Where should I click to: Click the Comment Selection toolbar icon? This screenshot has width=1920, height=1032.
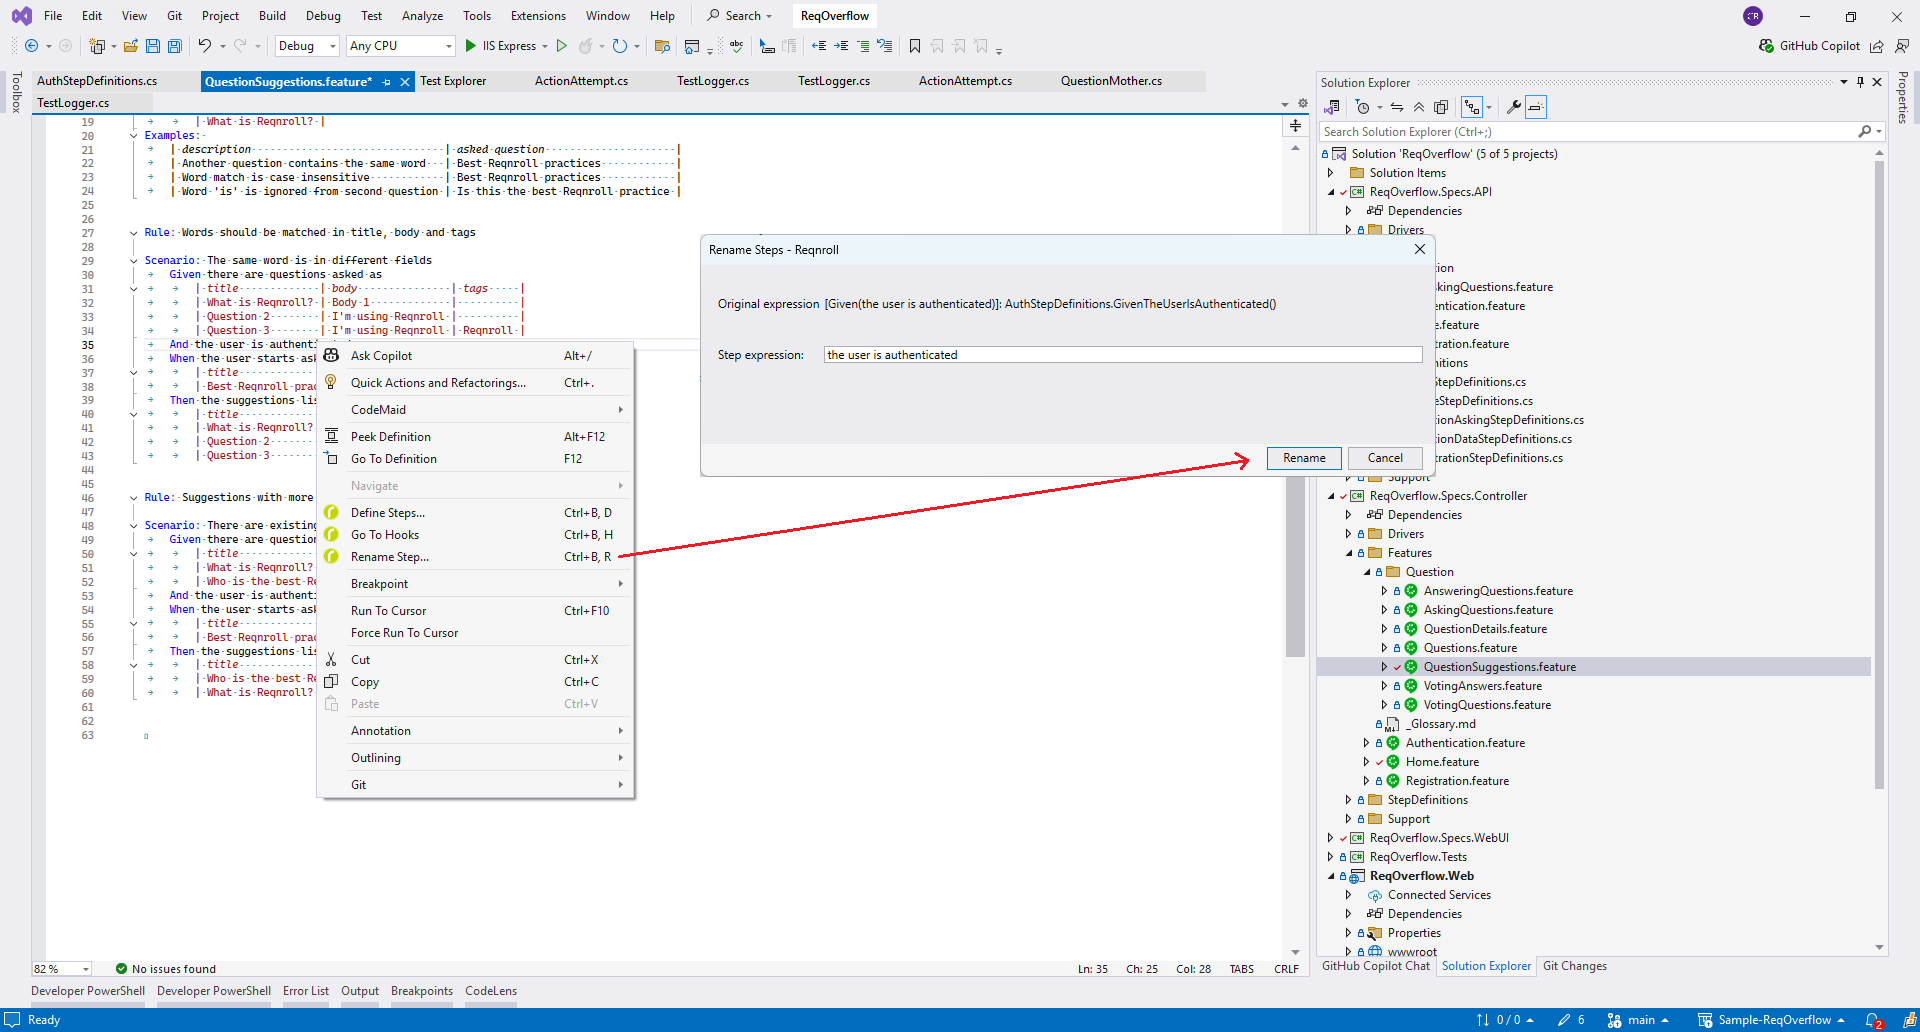863,46
